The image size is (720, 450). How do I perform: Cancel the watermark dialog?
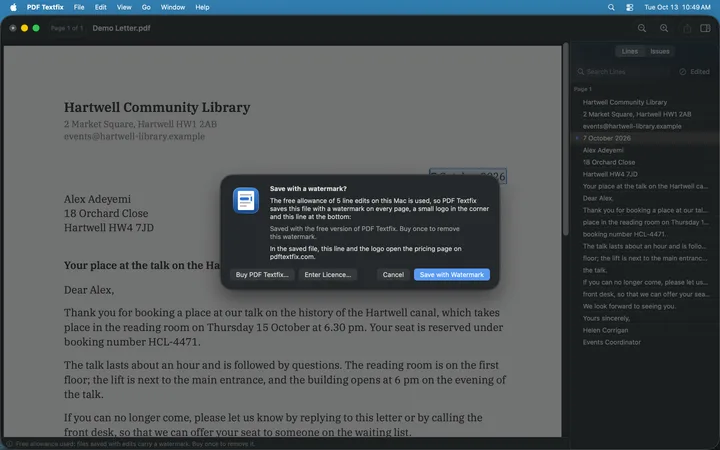point(393,275)
